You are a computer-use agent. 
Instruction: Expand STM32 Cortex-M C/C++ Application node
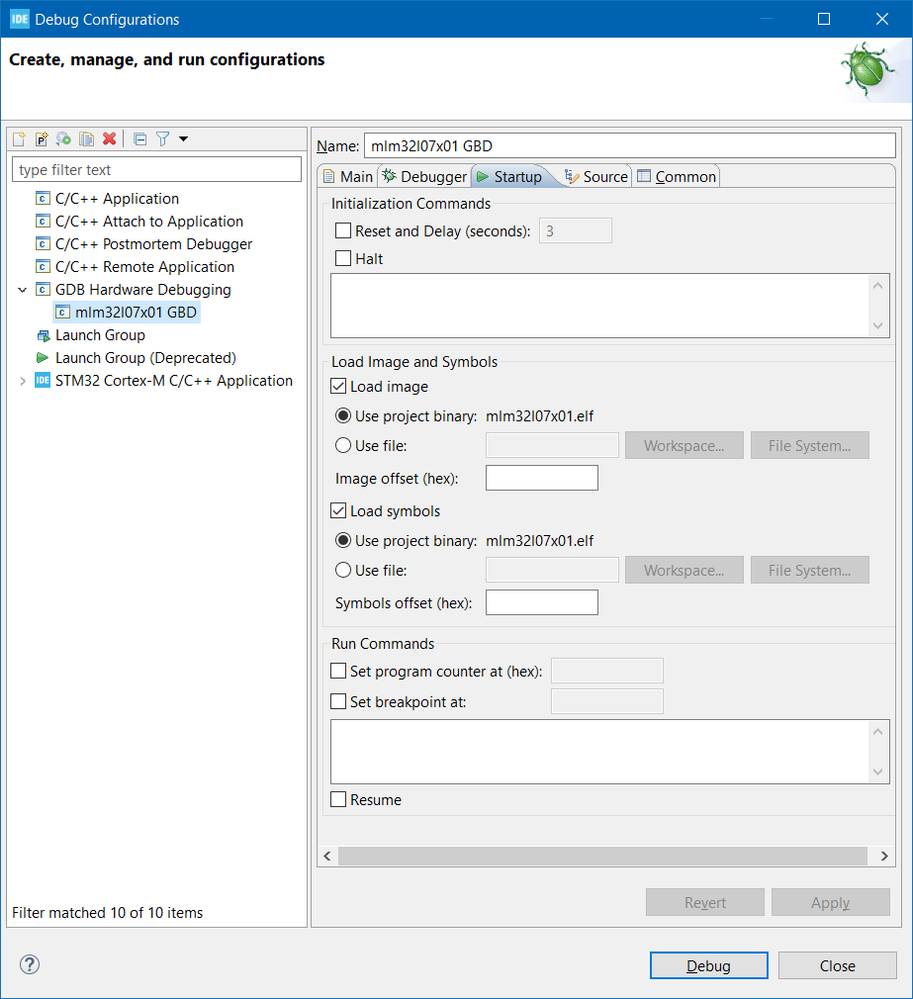(x=22, y=381)
